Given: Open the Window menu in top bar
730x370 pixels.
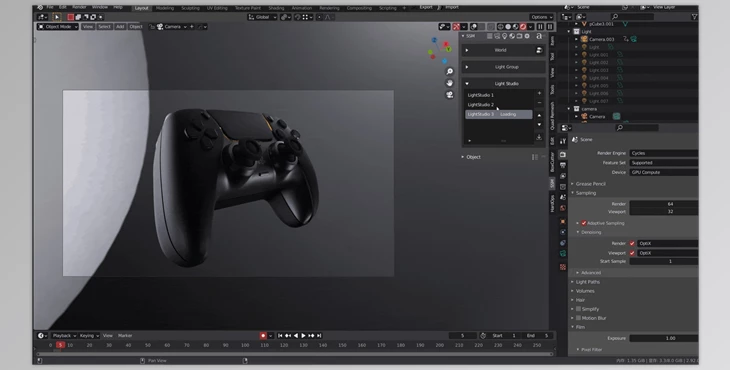Looking at the screenshot, I should point(100,7).
